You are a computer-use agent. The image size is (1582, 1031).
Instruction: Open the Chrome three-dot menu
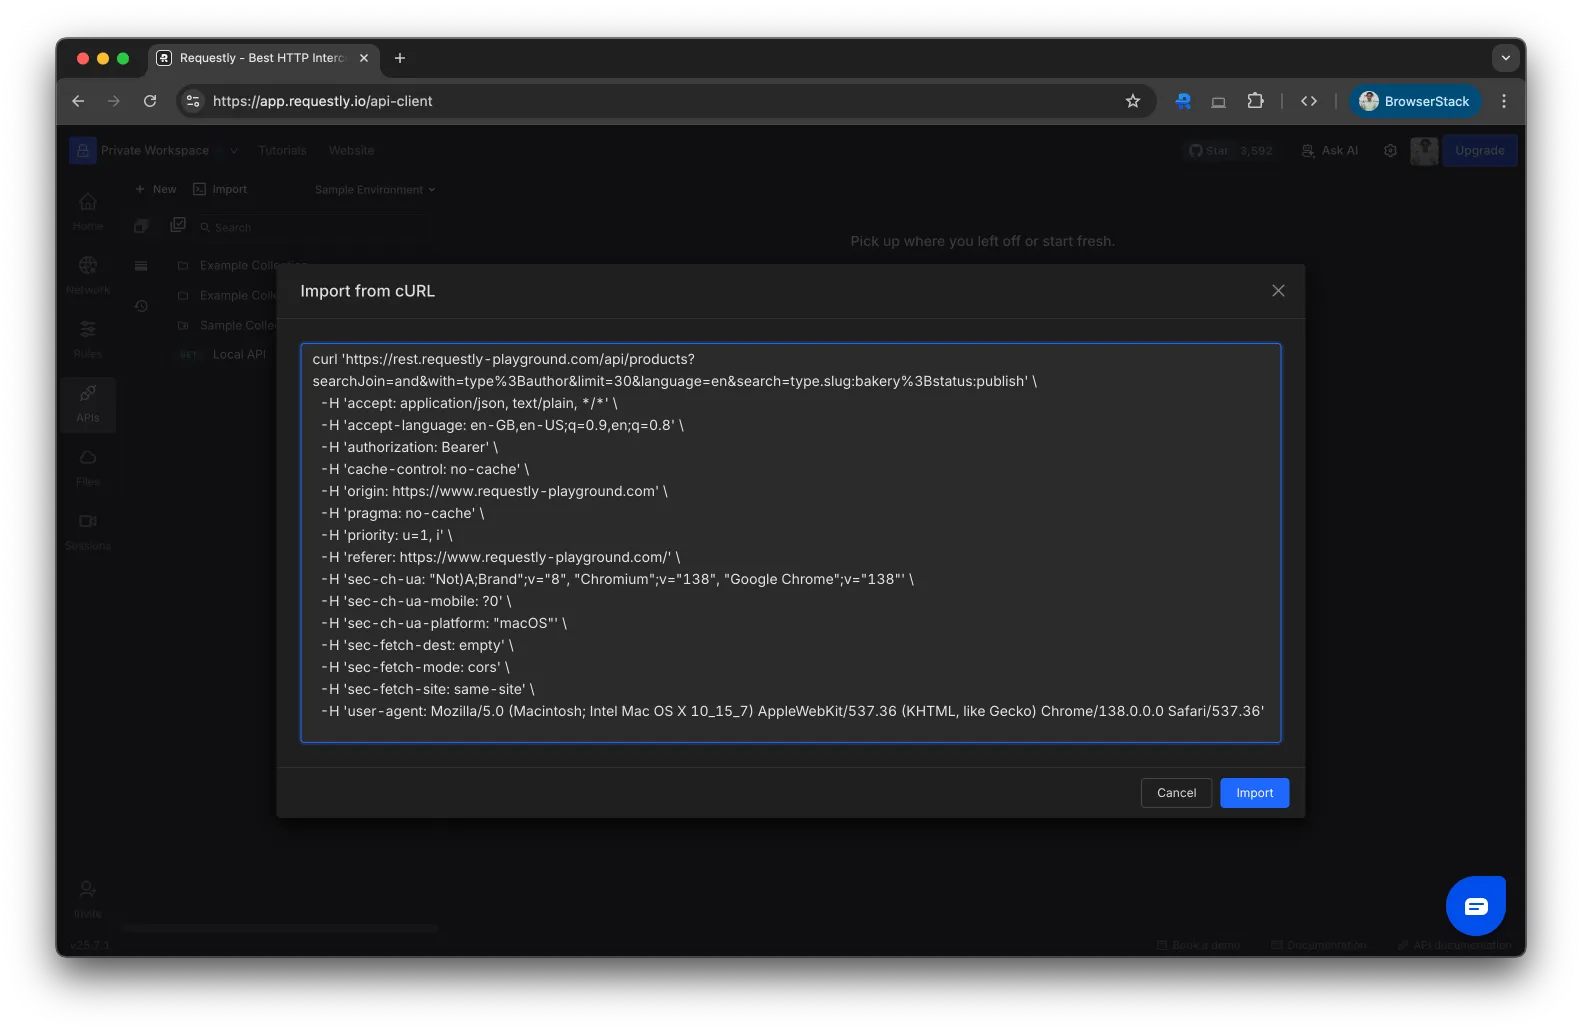click(x=1504, y=101)
